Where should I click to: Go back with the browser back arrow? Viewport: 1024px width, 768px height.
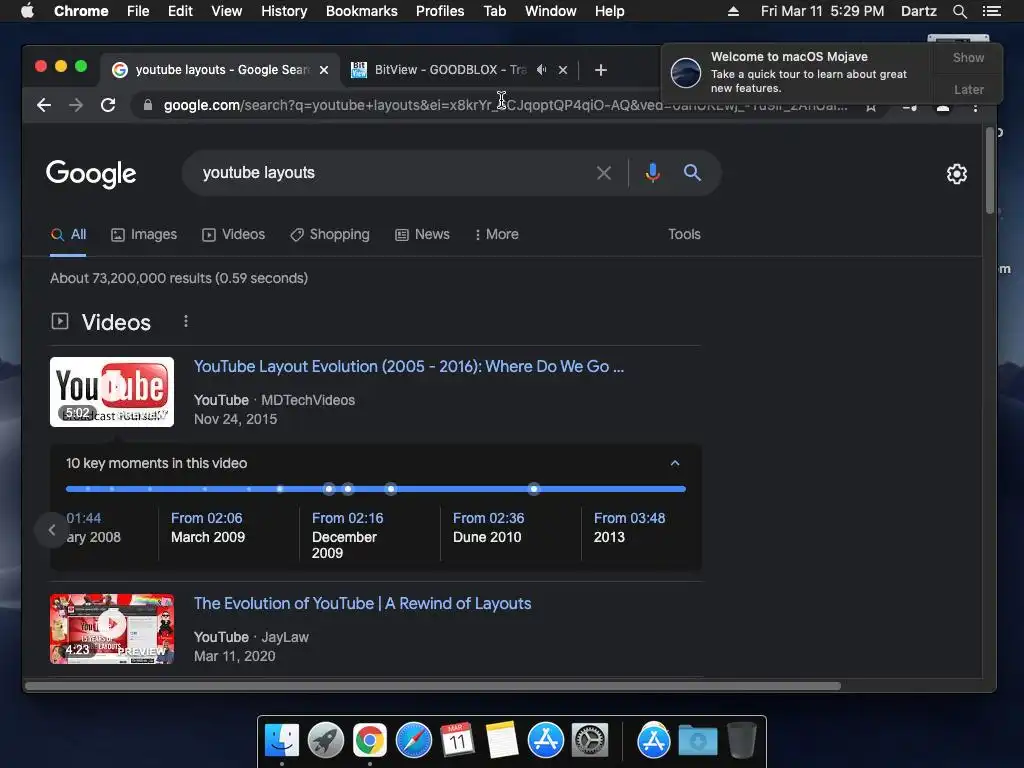44,105
